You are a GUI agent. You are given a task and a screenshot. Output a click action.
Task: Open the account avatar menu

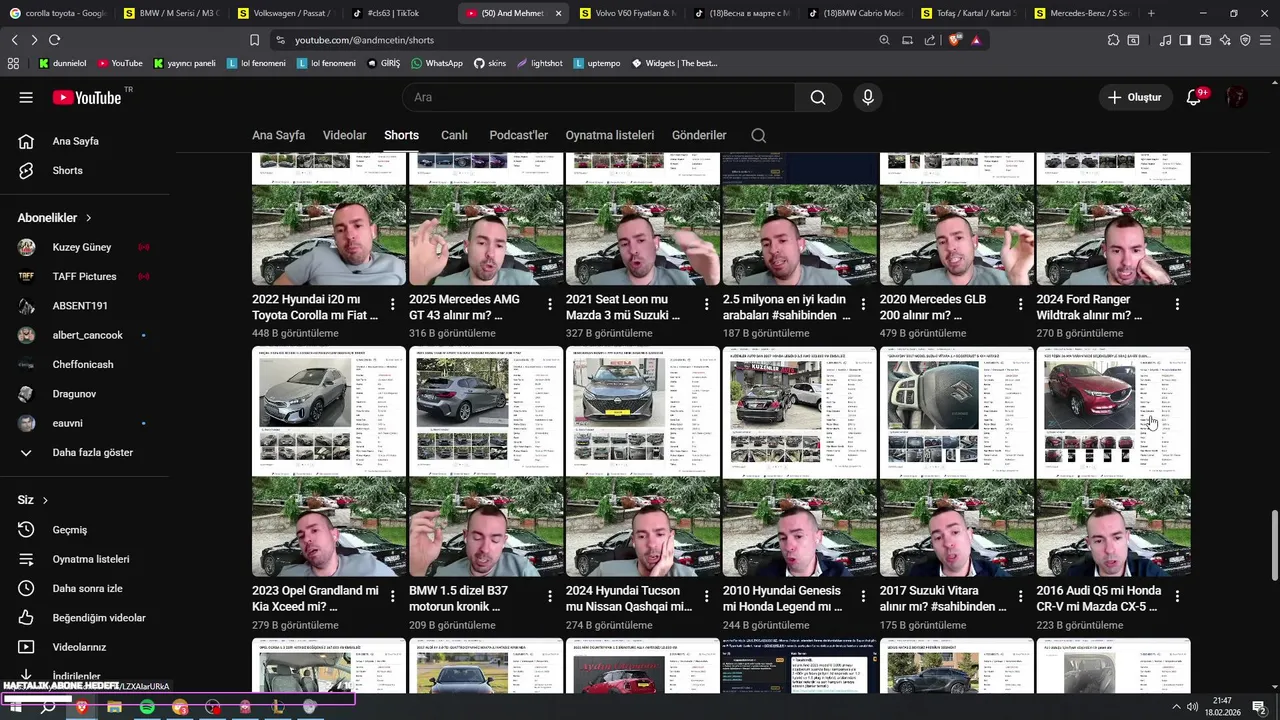[1237, 97]
